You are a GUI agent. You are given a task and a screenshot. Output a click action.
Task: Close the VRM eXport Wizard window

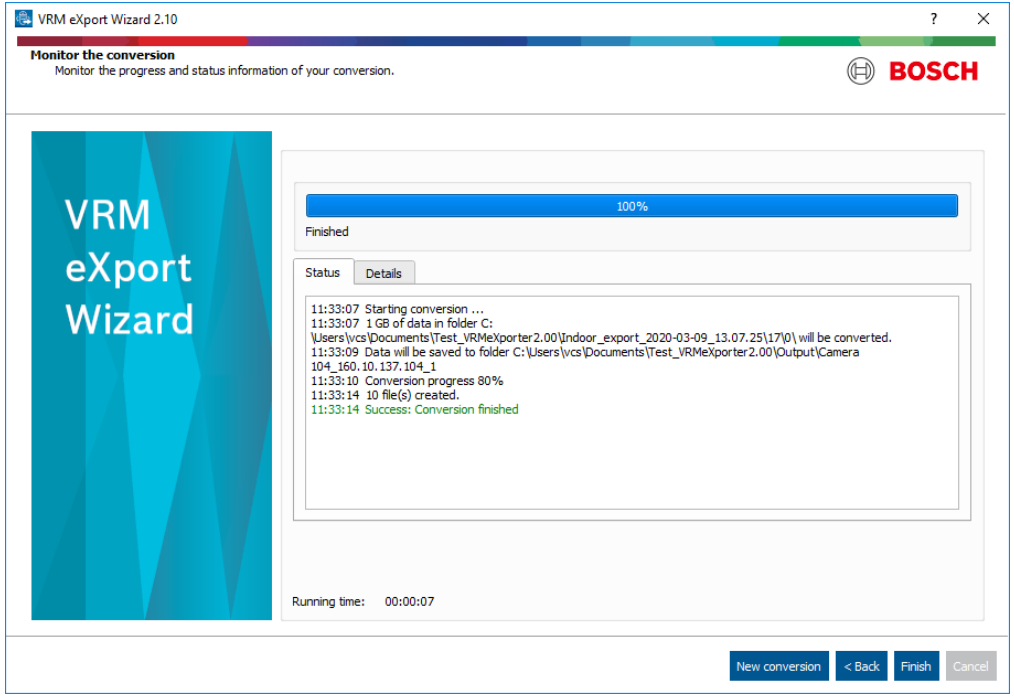(x=983, y=19)
